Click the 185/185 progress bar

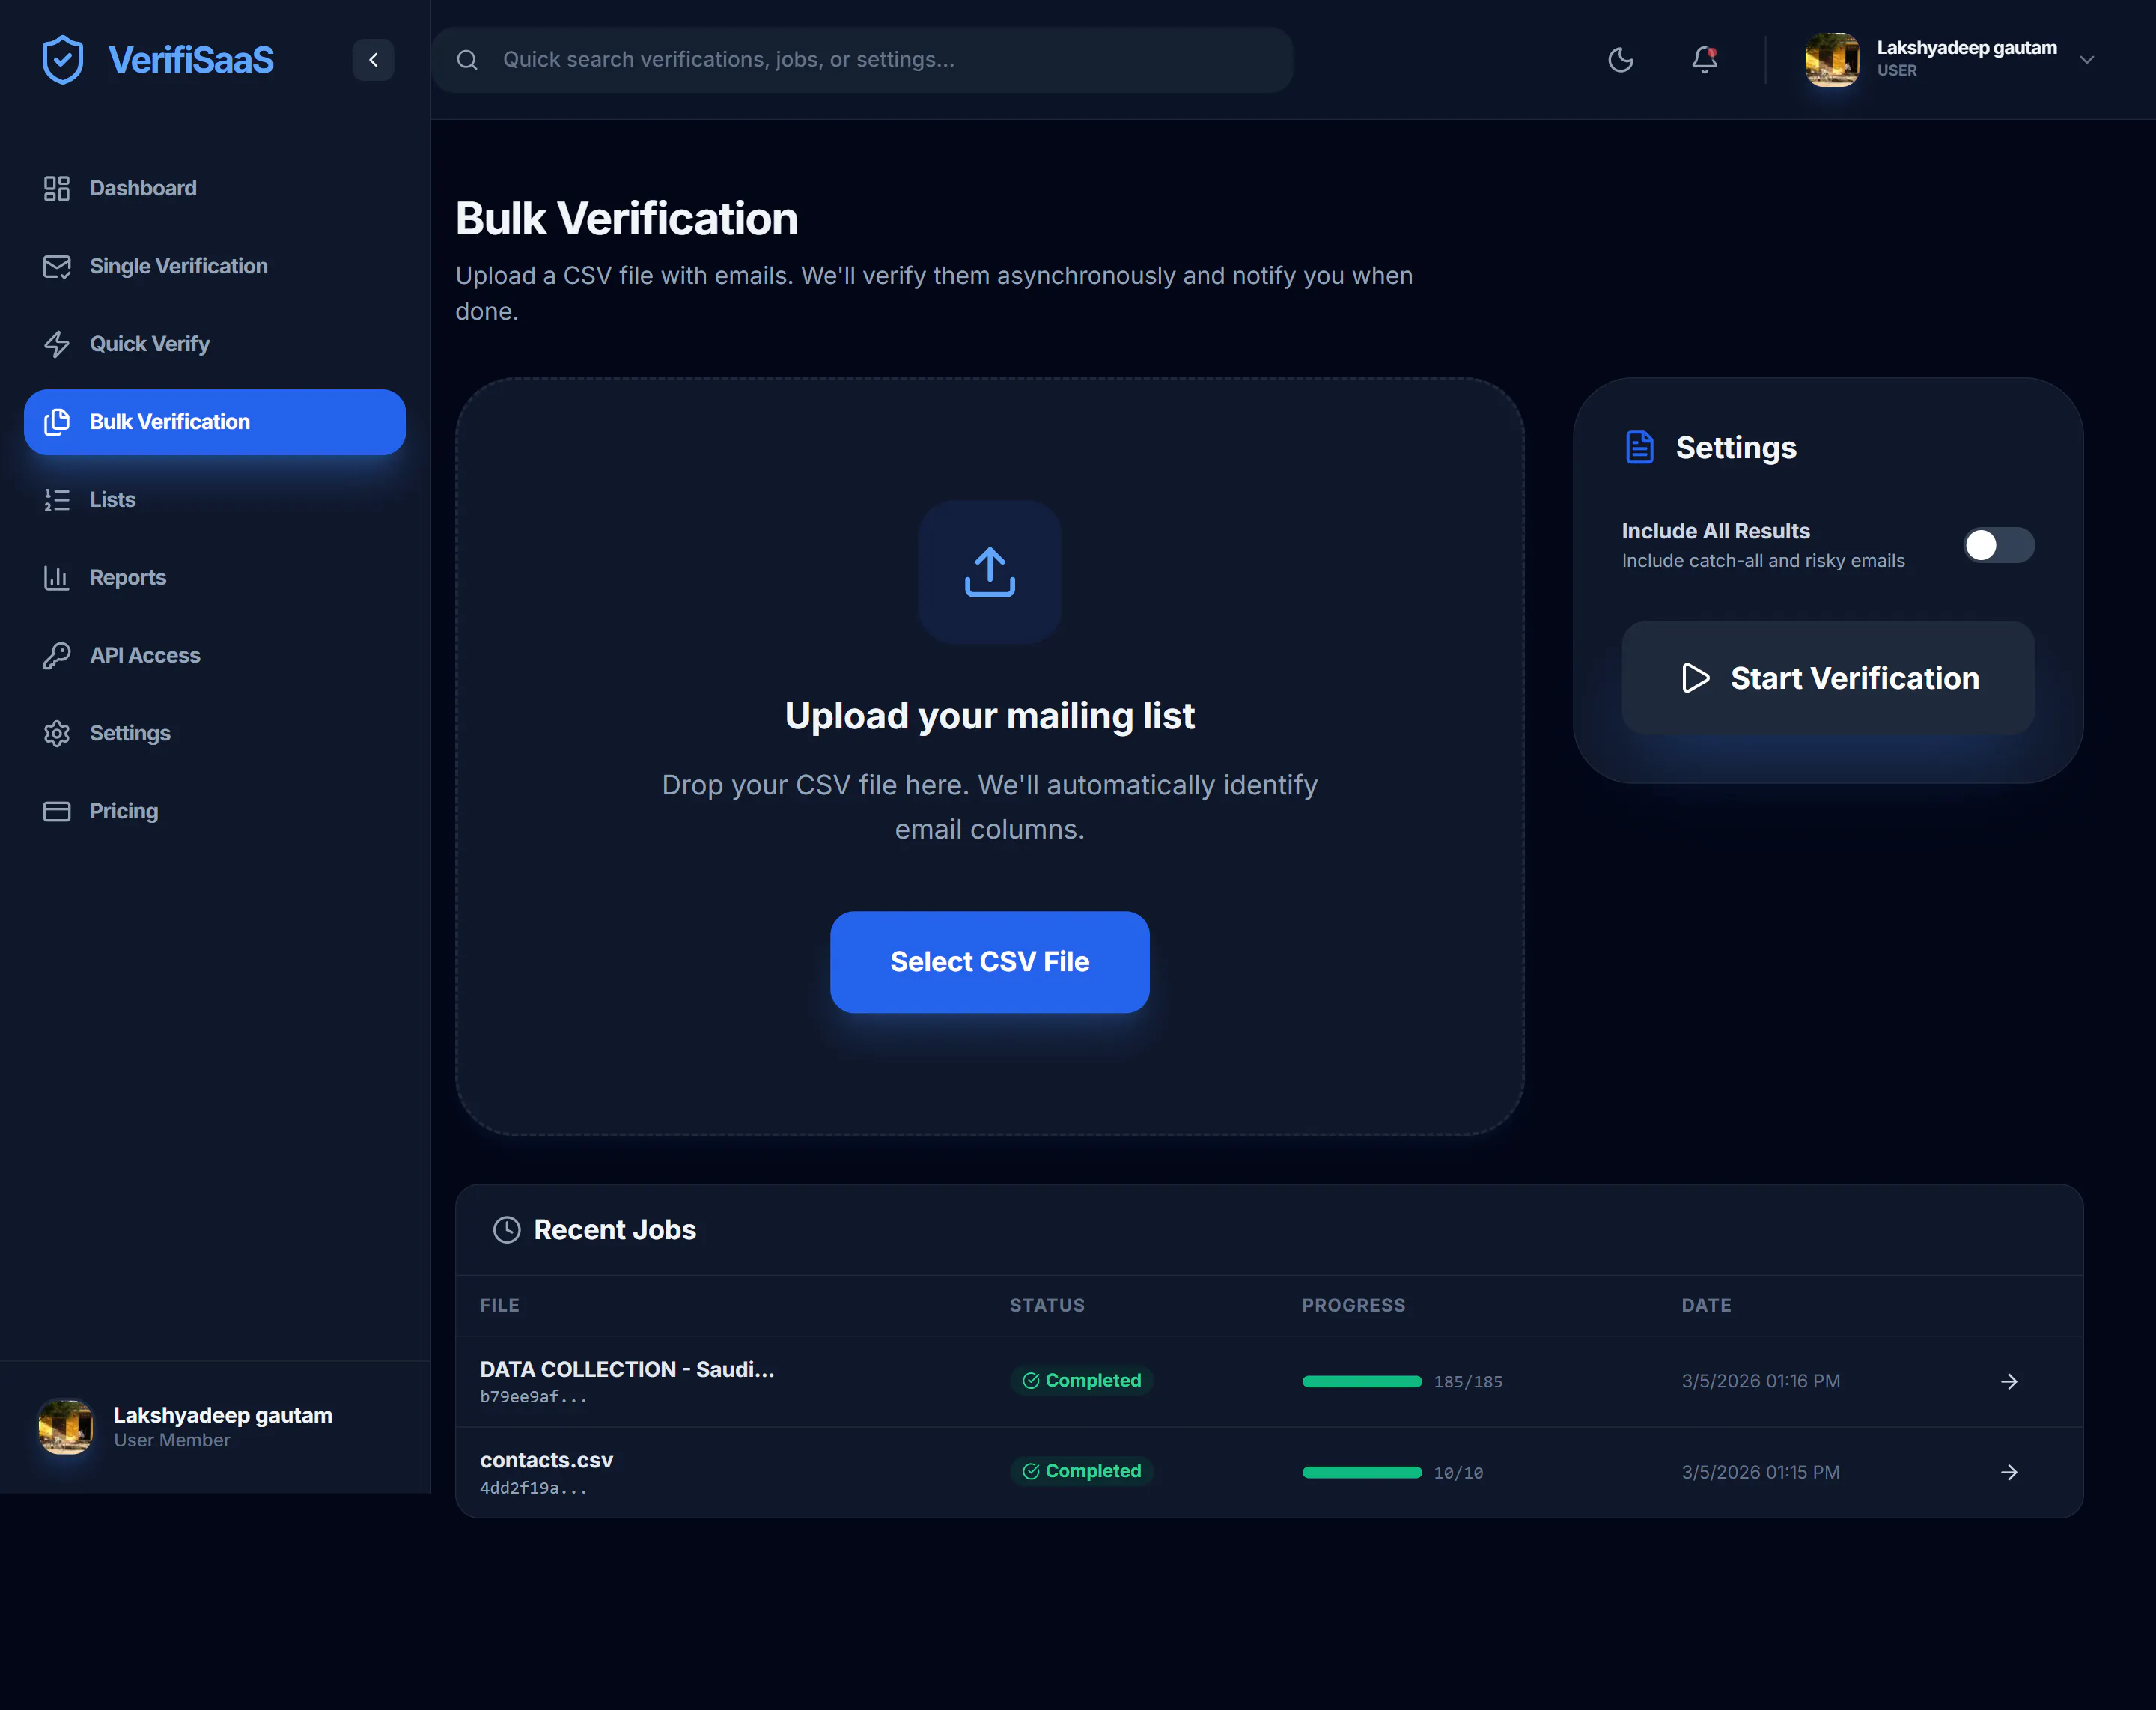[1362, 1382]
